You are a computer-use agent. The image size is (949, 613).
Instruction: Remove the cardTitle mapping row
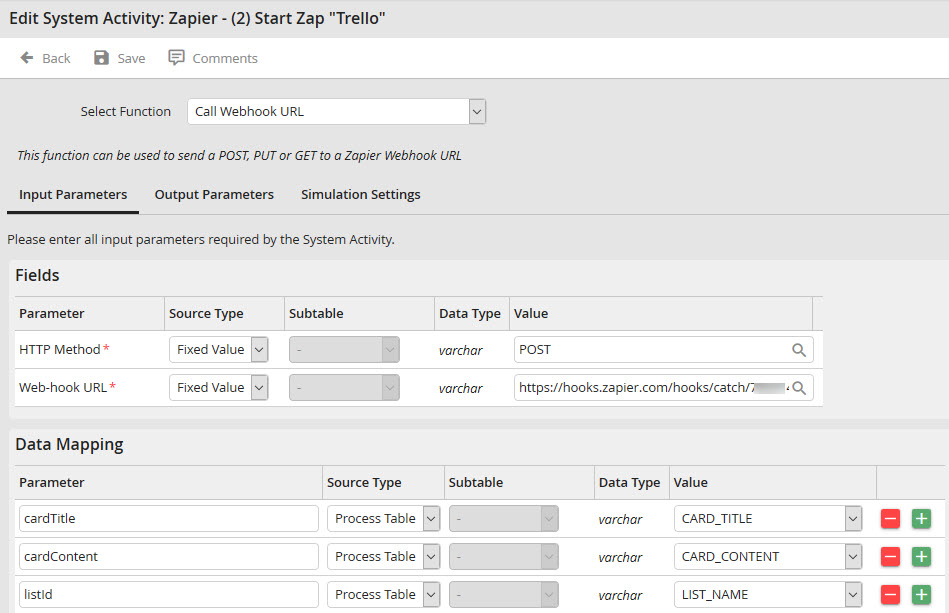tap(890, 519)
